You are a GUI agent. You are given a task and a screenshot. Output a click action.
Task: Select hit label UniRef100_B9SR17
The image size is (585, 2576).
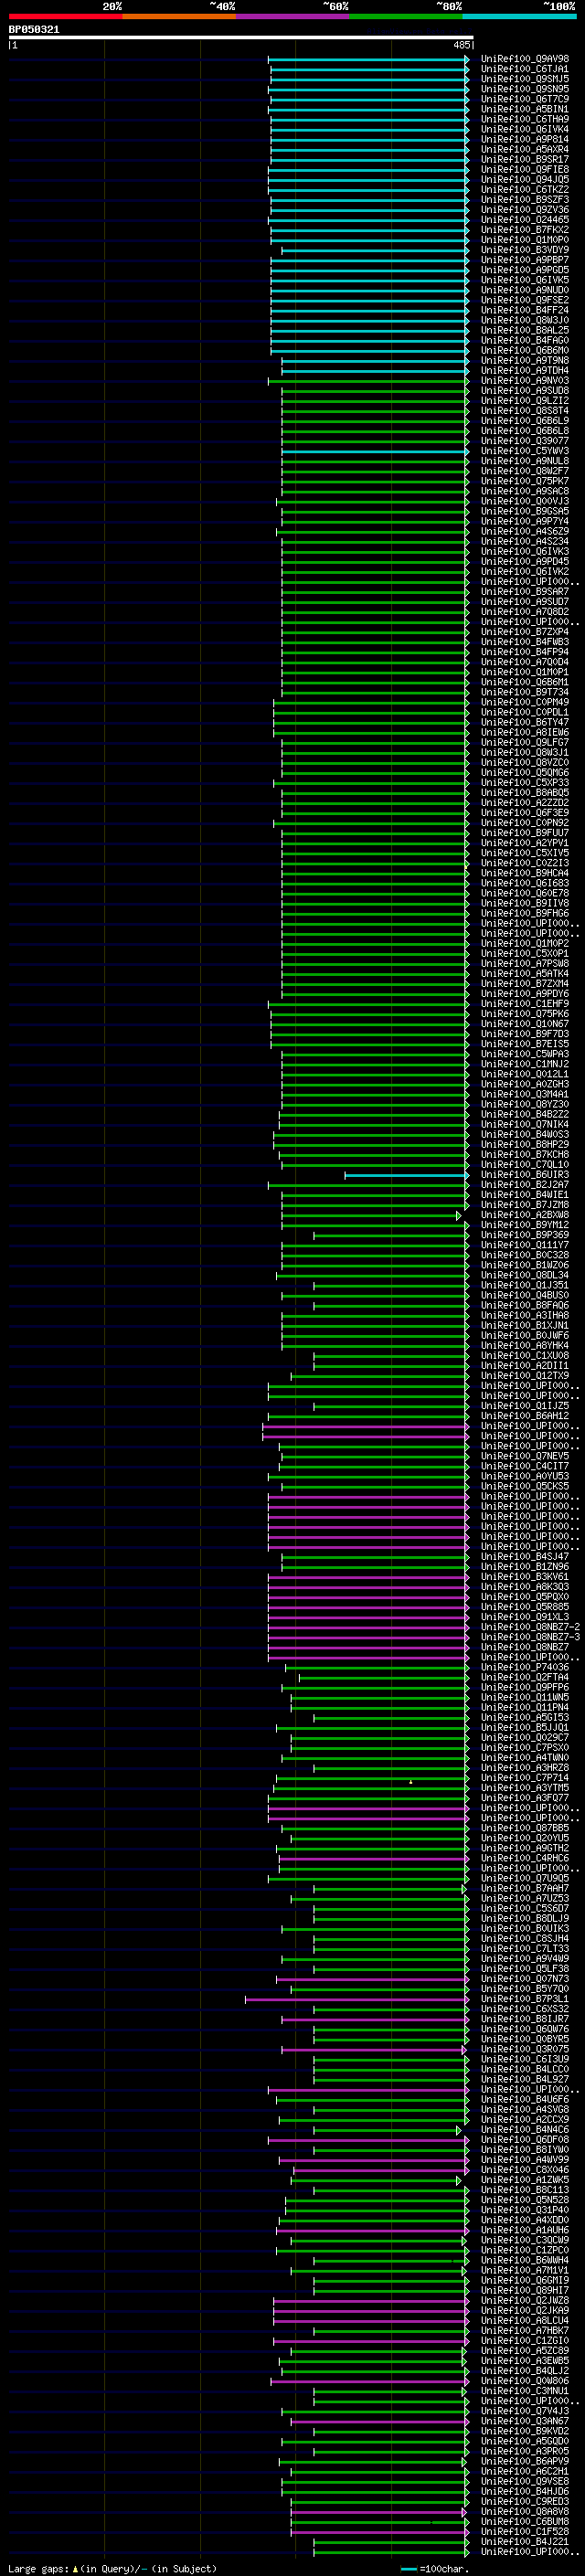coord(524,159)
